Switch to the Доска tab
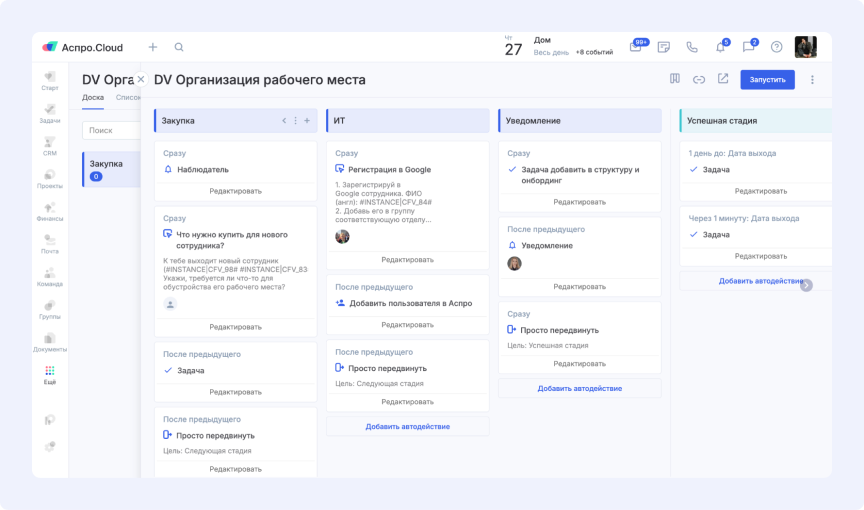Screen dimensions: 864x510 (x=93, y=97)
